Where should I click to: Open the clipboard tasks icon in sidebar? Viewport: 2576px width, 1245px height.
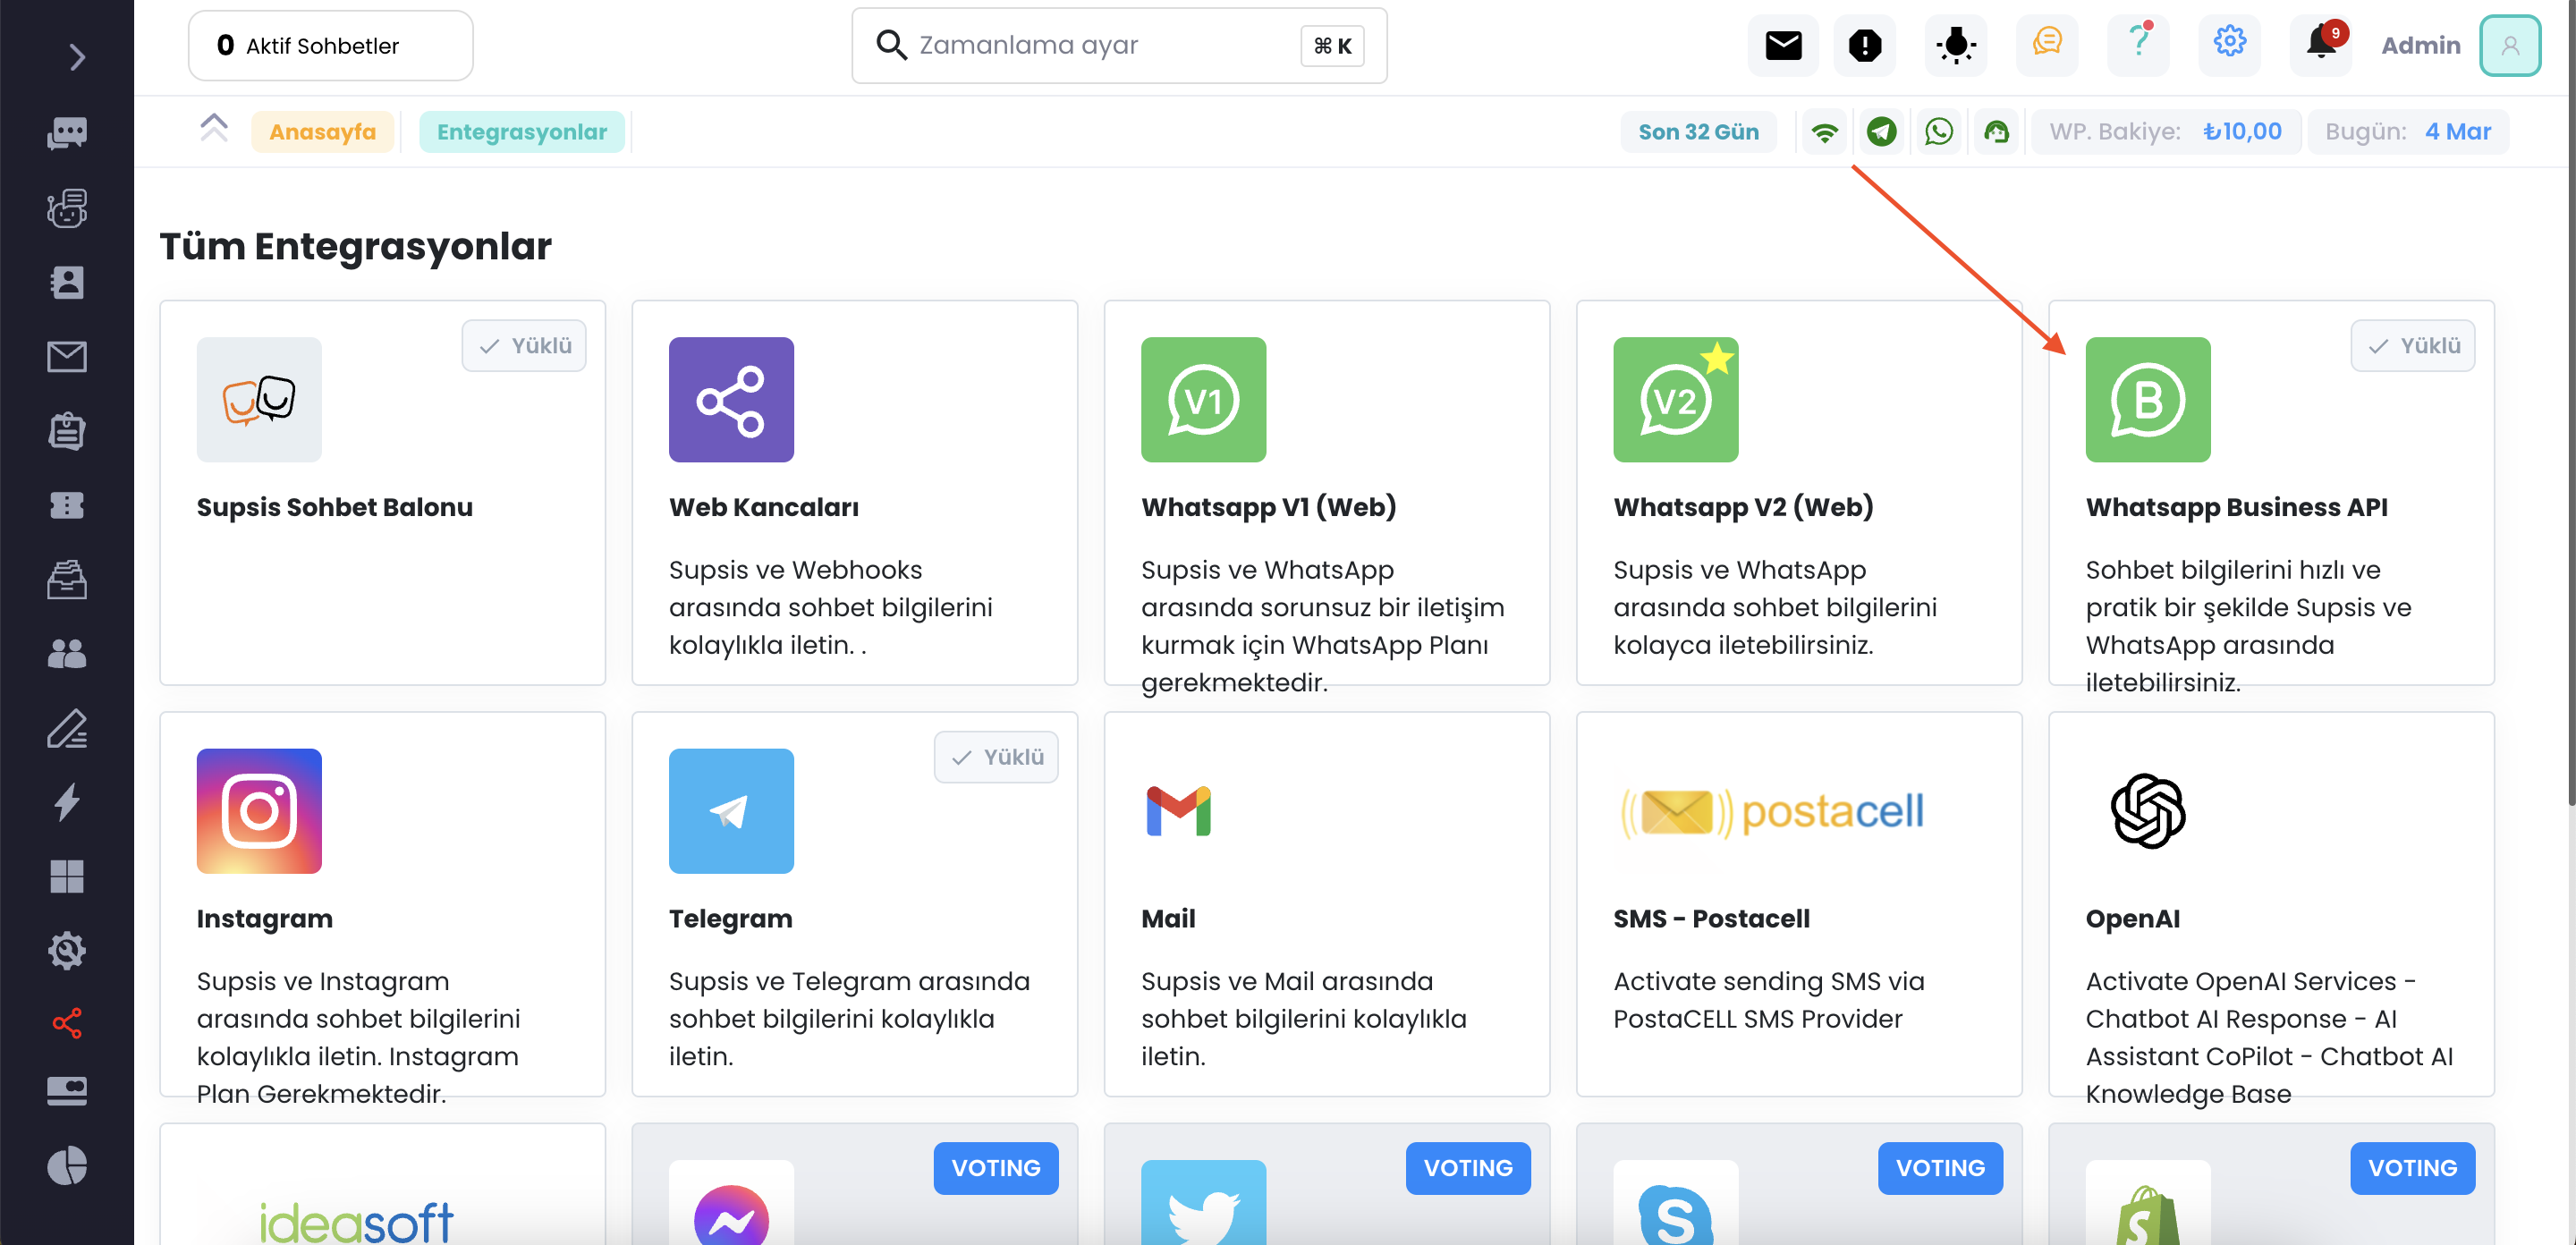pos(67,431)
